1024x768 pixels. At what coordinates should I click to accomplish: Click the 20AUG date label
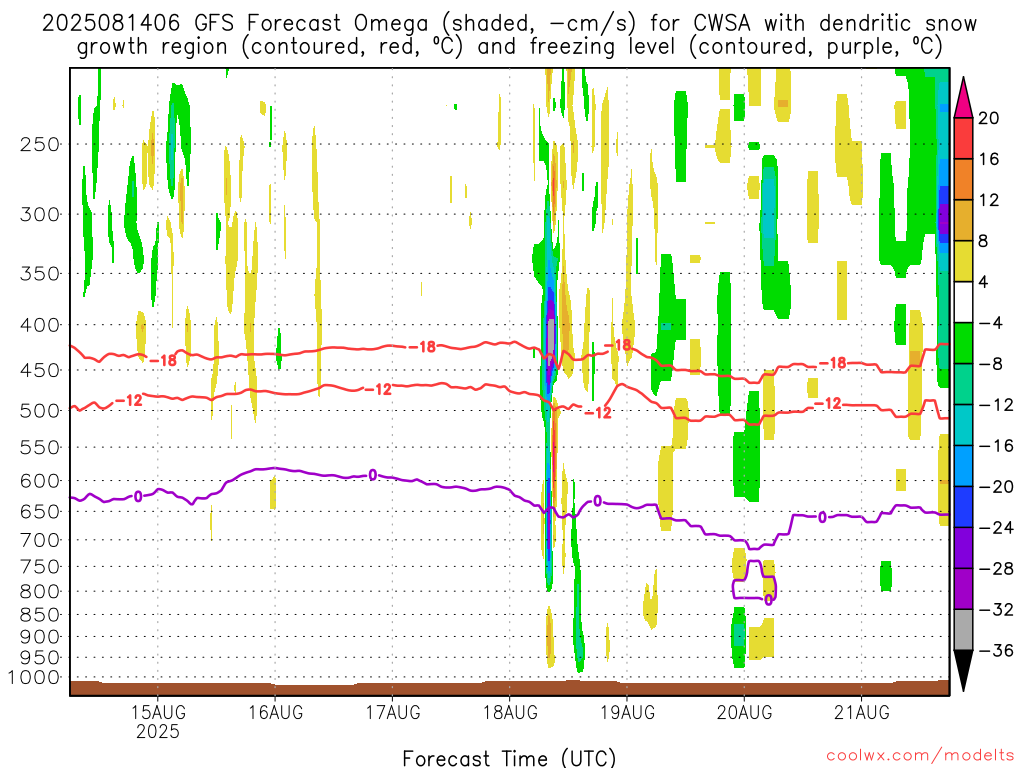click(744, 712)
